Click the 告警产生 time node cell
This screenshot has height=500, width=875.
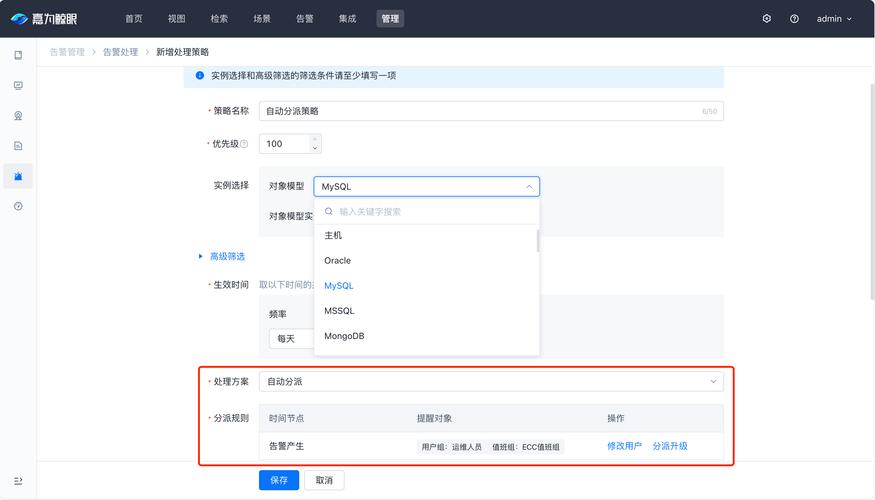tap(286, 446)
